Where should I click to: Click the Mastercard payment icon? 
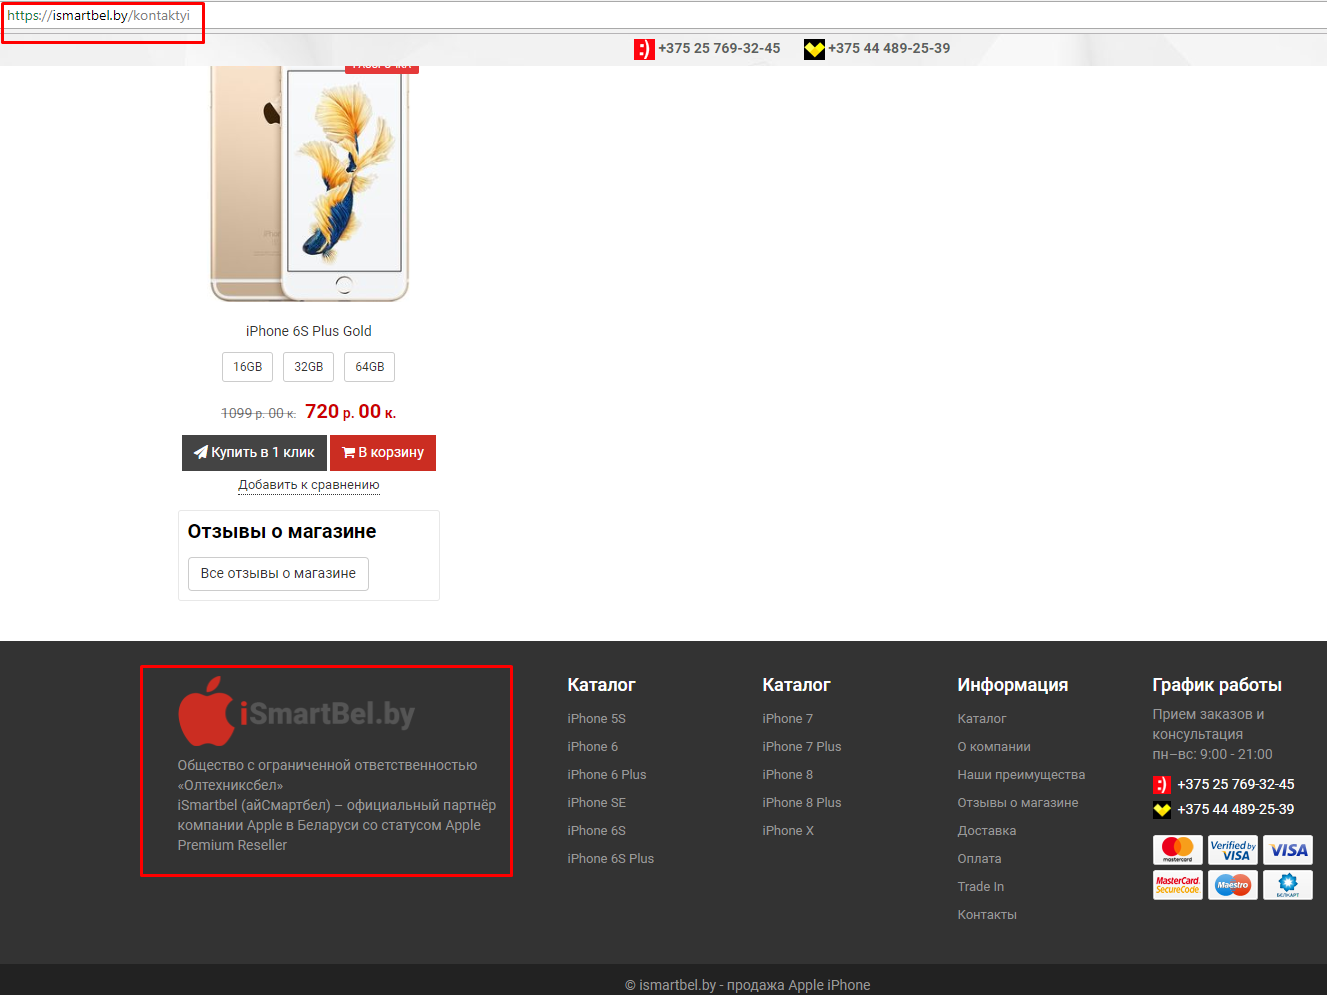pyautogui.click(x=1178, y=850)
